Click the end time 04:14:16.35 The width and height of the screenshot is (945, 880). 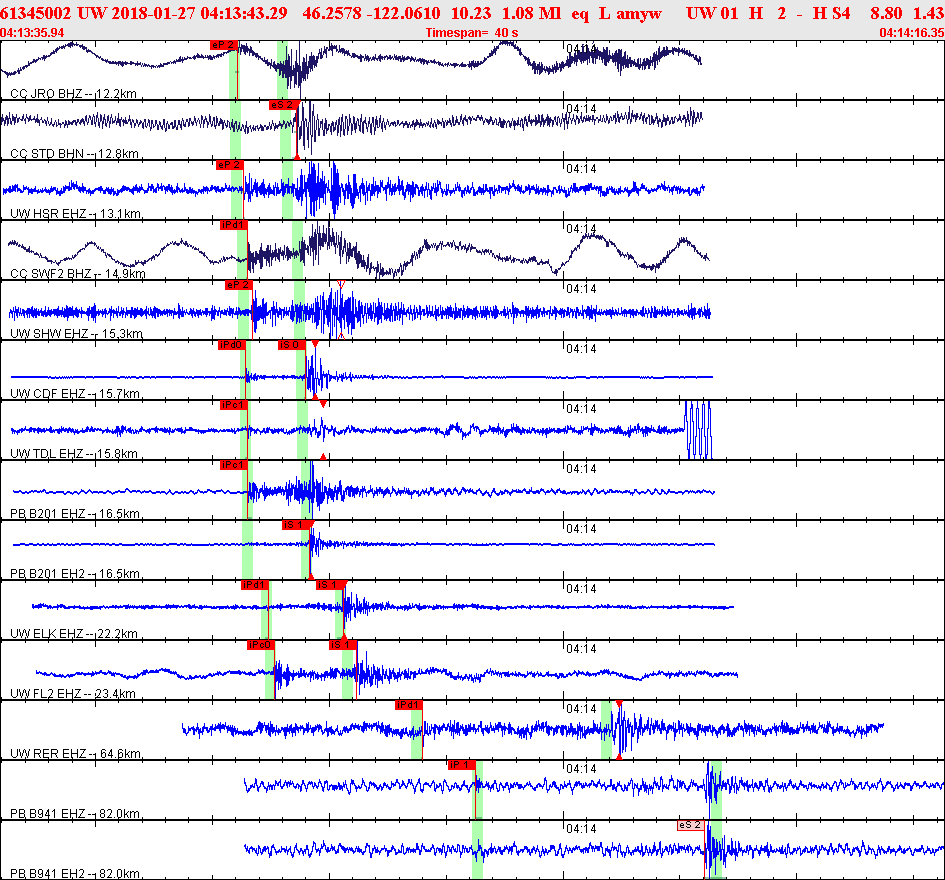[911, 33]
